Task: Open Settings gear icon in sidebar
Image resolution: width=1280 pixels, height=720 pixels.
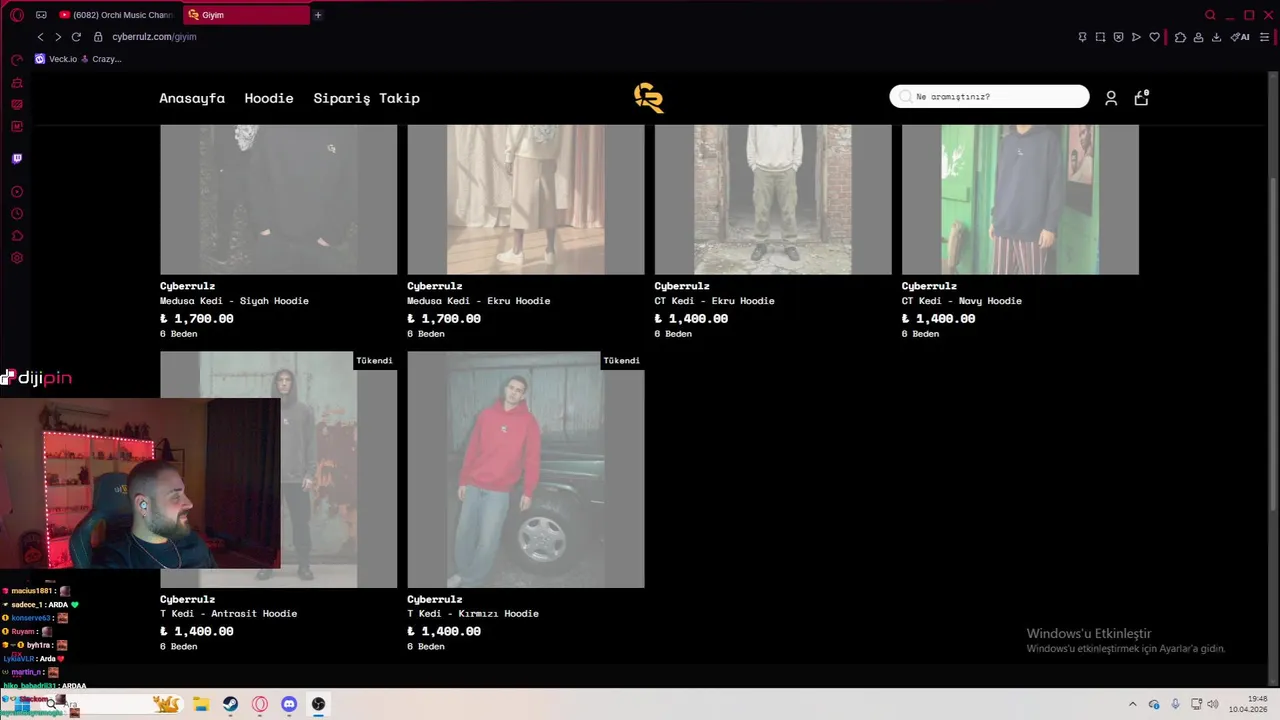Action: [17, 258]
